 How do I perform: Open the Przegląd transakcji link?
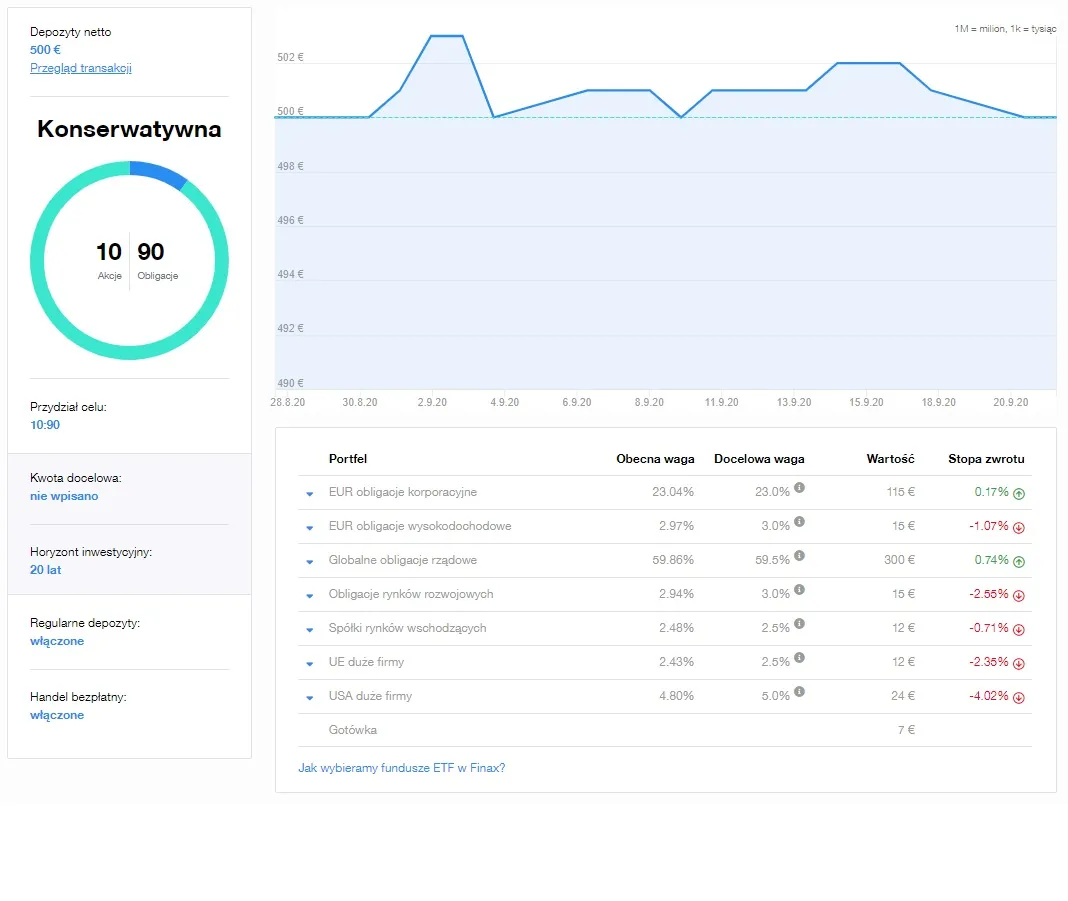click(80, 68)
